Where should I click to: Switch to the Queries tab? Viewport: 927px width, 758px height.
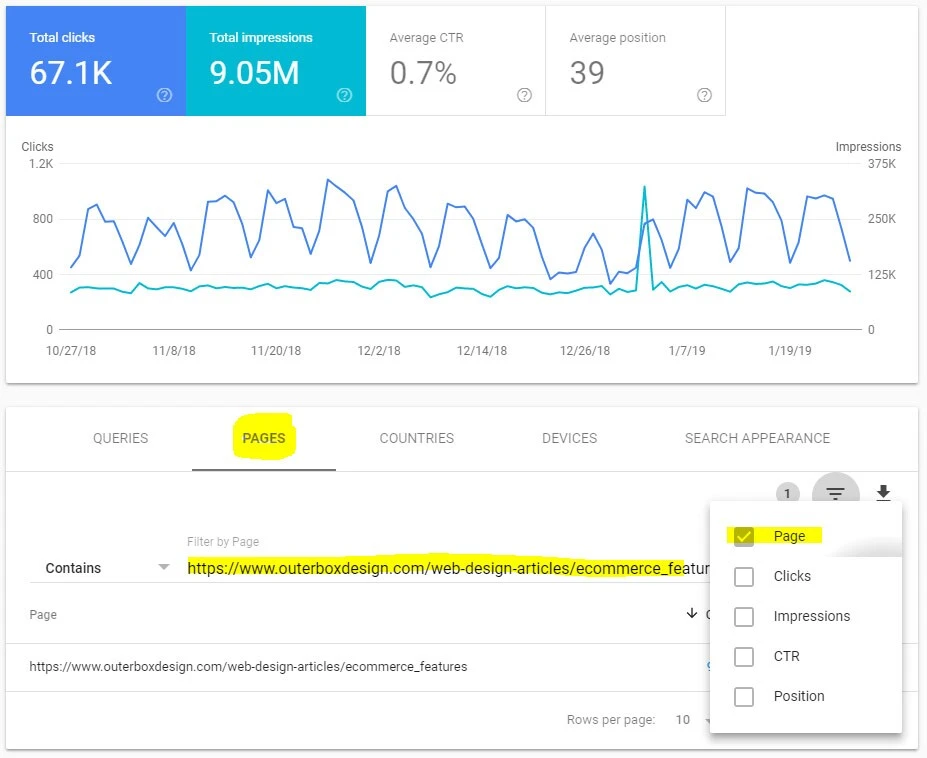pyautogui.click(x=120, y=438)
